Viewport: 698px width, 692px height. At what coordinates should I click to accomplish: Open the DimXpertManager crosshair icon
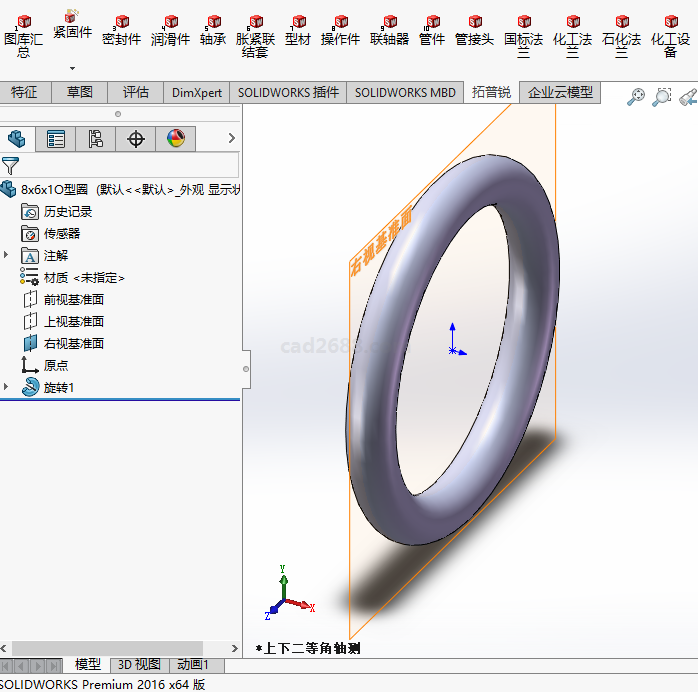[x=136, y=139]
